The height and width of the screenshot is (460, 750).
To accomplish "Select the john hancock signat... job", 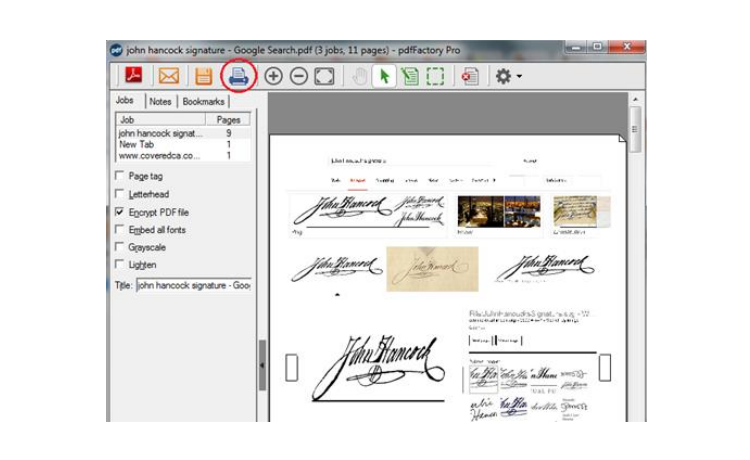I will tap(183, 133).
